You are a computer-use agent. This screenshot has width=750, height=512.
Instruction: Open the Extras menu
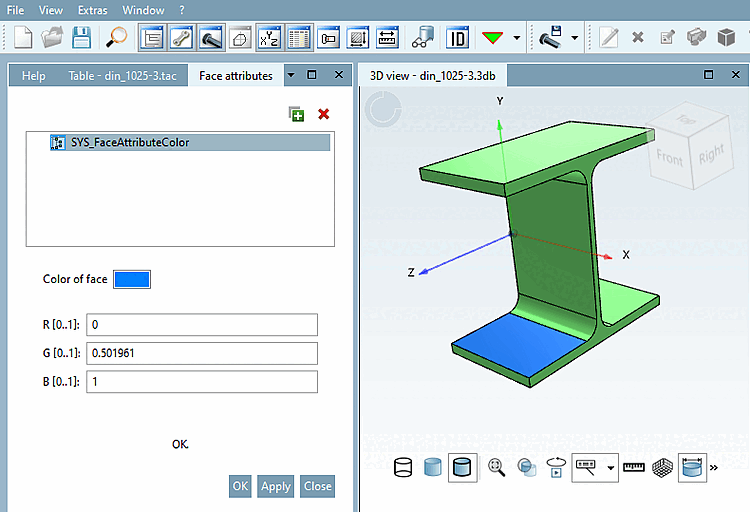point(92,9)
